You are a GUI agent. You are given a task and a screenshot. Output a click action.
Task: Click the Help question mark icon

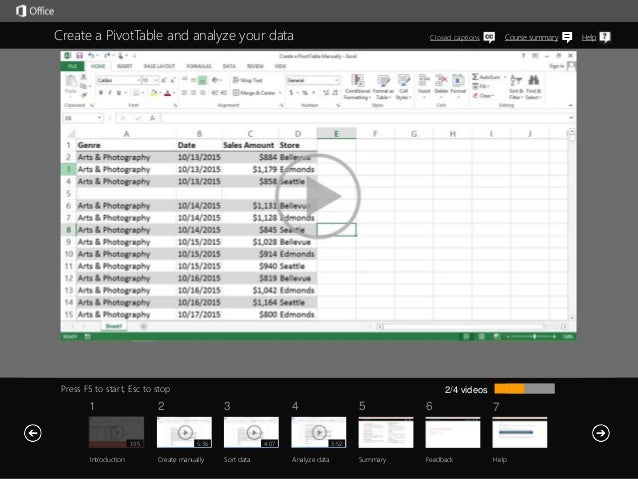[x=604, y=37]
